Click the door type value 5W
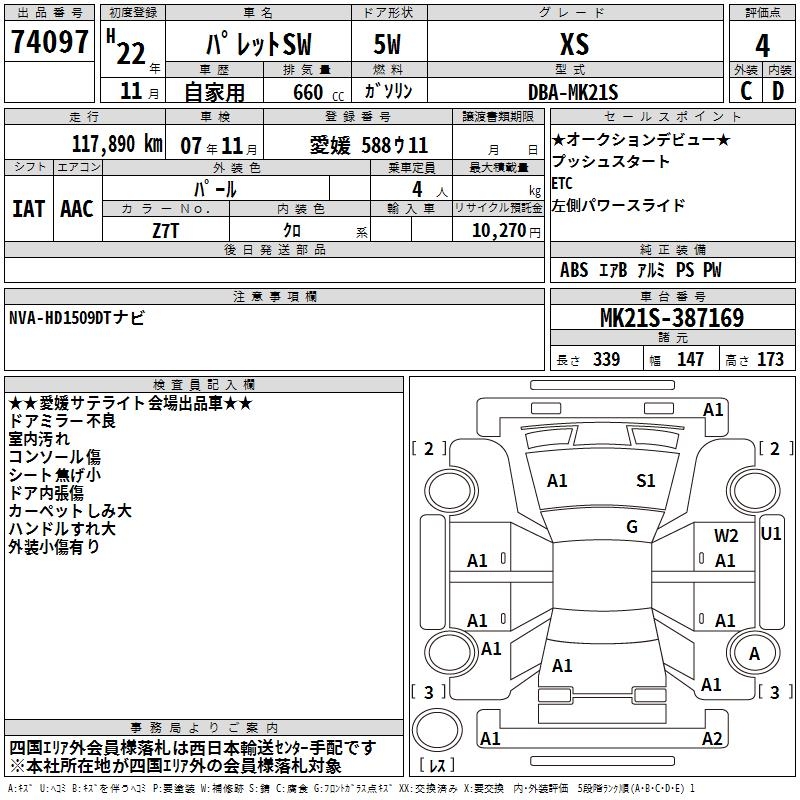The width and height of the screenshot is (800, 800). [x=387, y=44]
